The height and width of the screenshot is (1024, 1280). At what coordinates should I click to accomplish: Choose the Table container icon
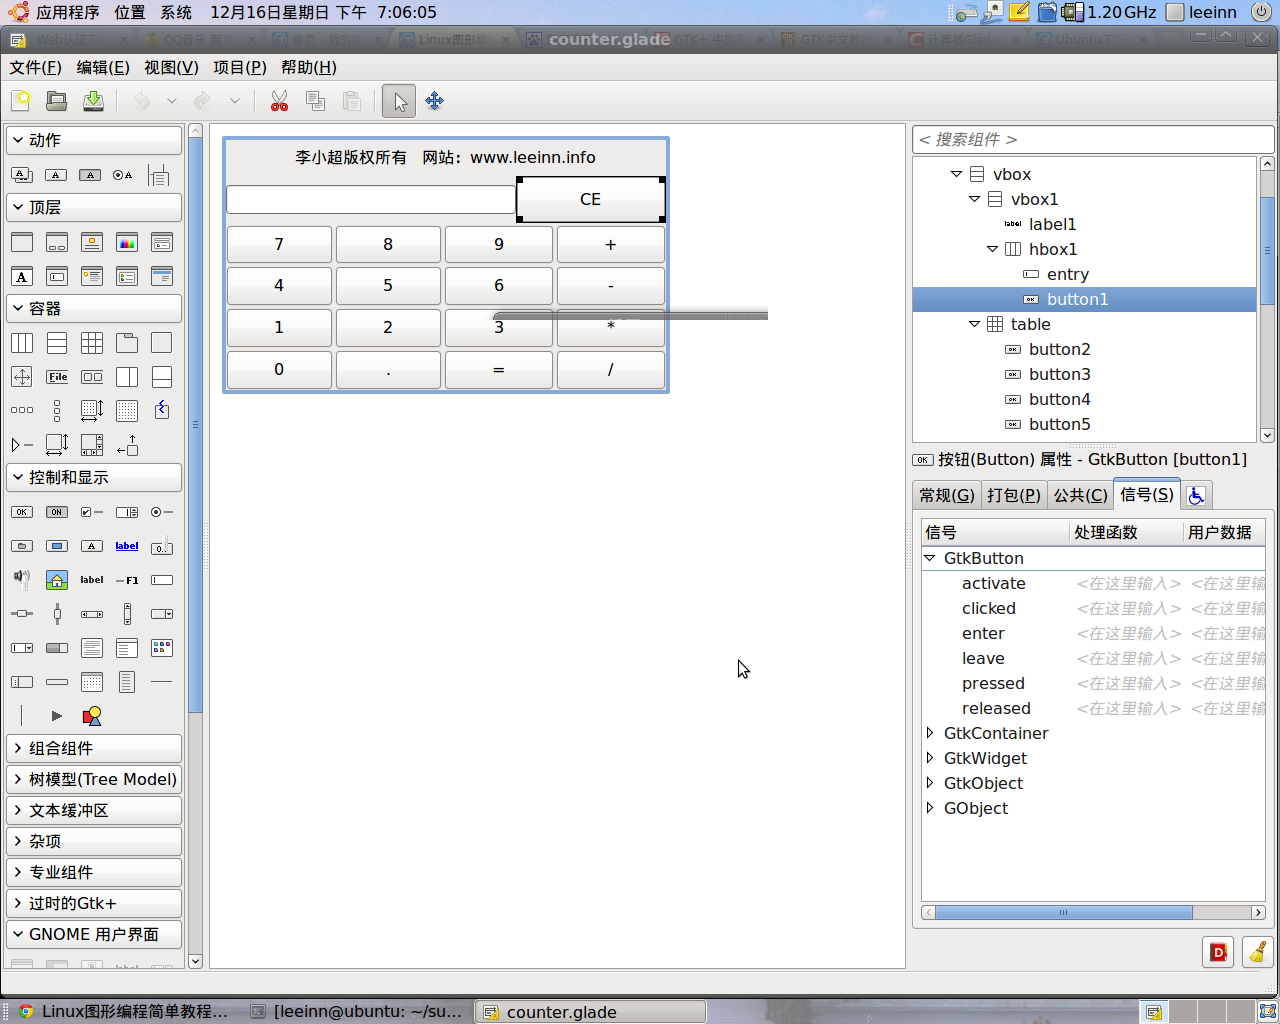pos(92,343)
